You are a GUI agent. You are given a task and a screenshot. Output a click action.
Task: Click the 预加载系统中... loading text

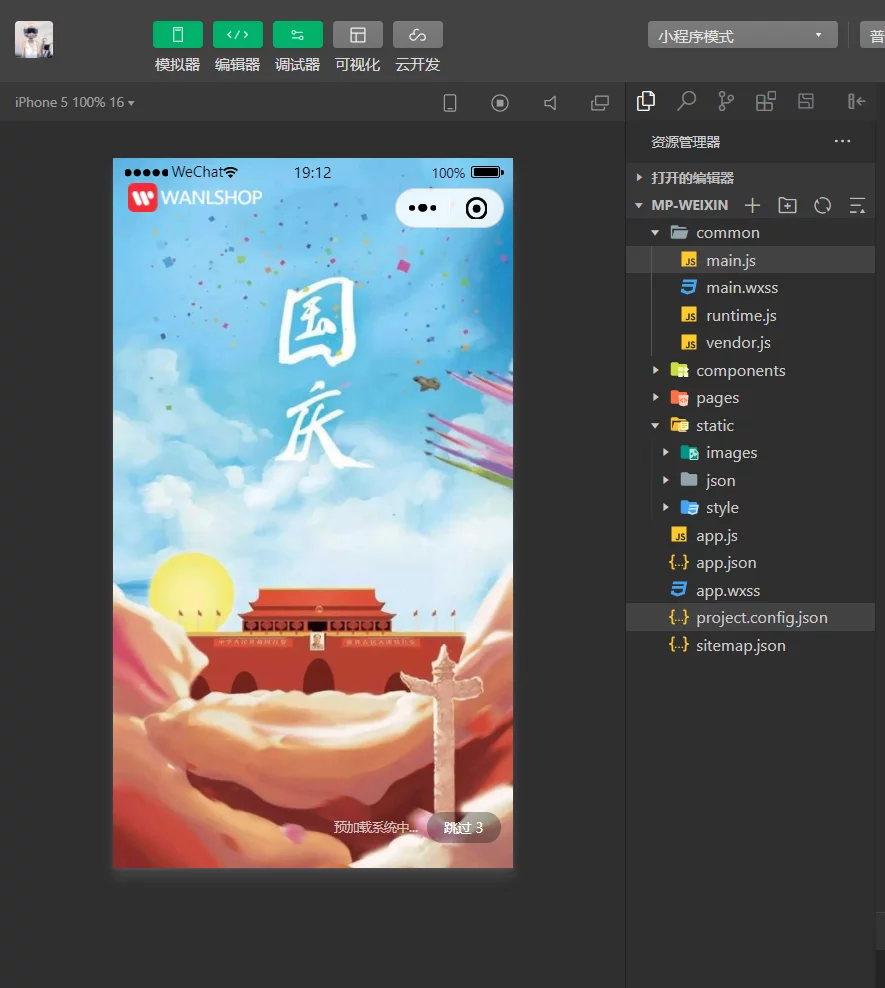pos(375,827)
